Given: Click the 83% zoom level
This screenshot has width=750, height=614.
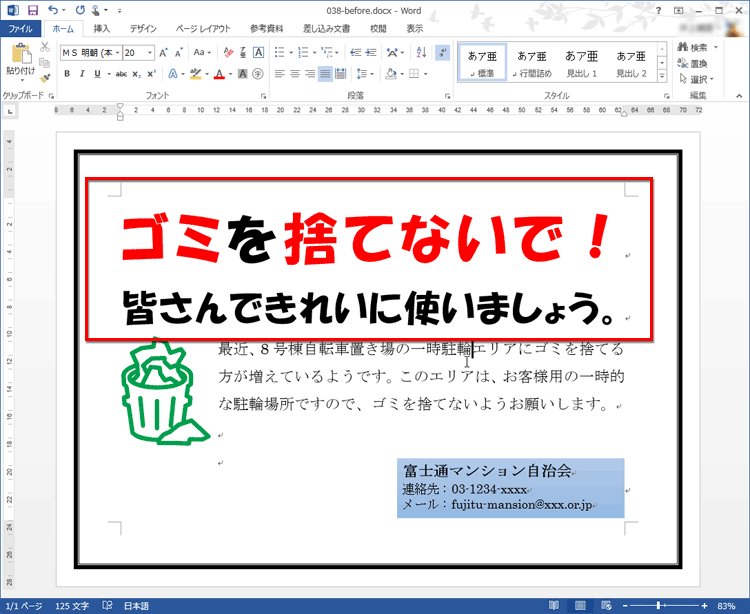Looking at the screenshot, I should tap(726, 606).
